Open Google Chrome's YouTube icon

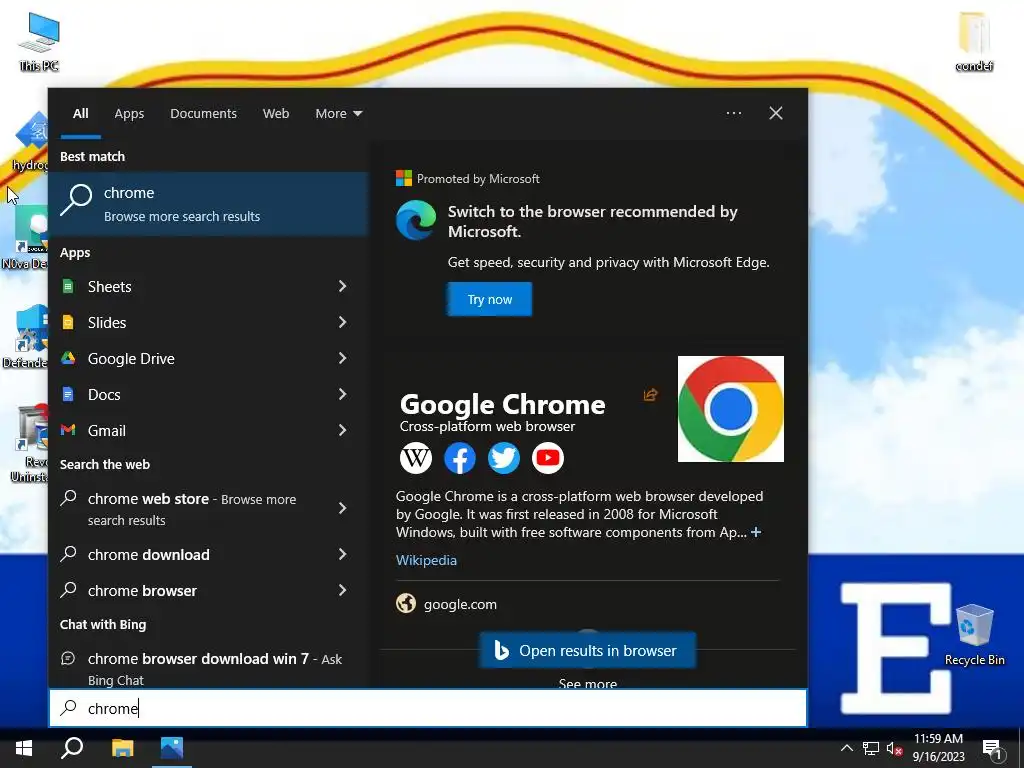pyautogui.click(x=547, y=458)
